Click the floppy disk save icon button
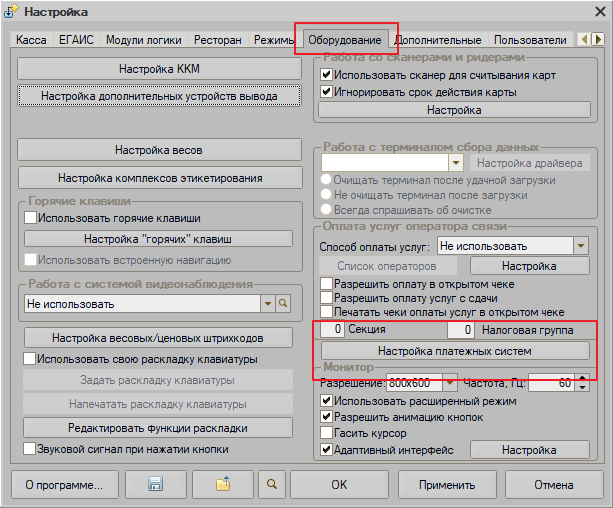 click(x=155, y=485)
